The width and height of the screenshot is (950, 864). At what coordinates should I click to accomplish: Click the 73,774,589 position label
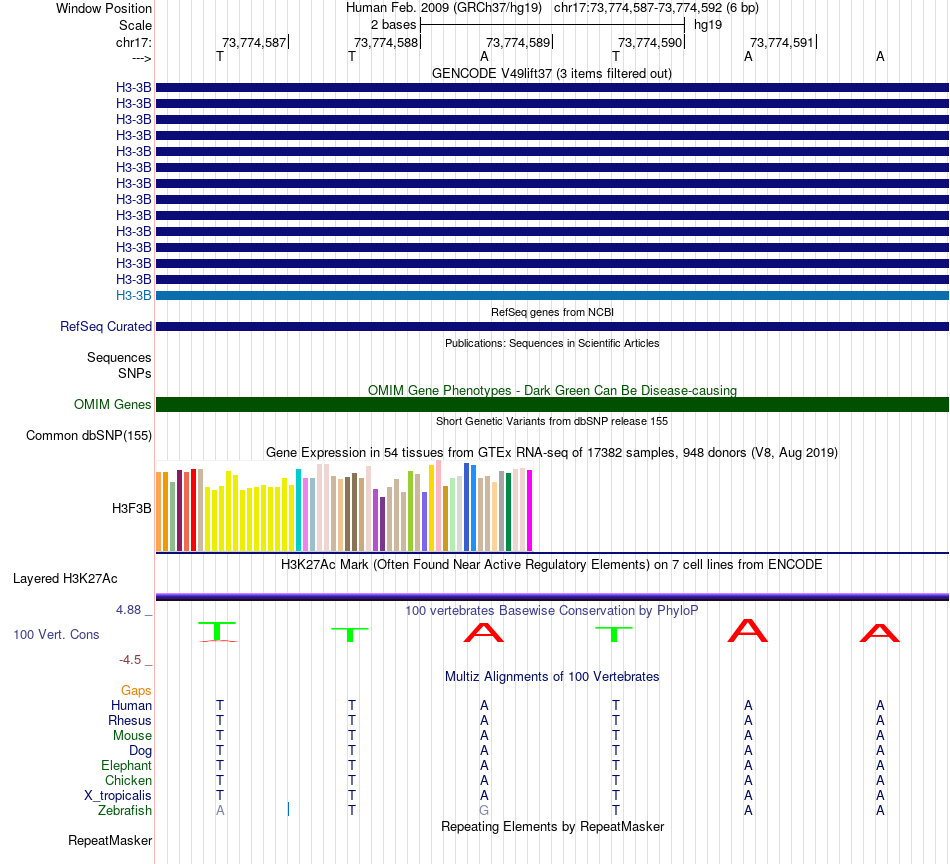pyautogui.click(x=518, y=42)
